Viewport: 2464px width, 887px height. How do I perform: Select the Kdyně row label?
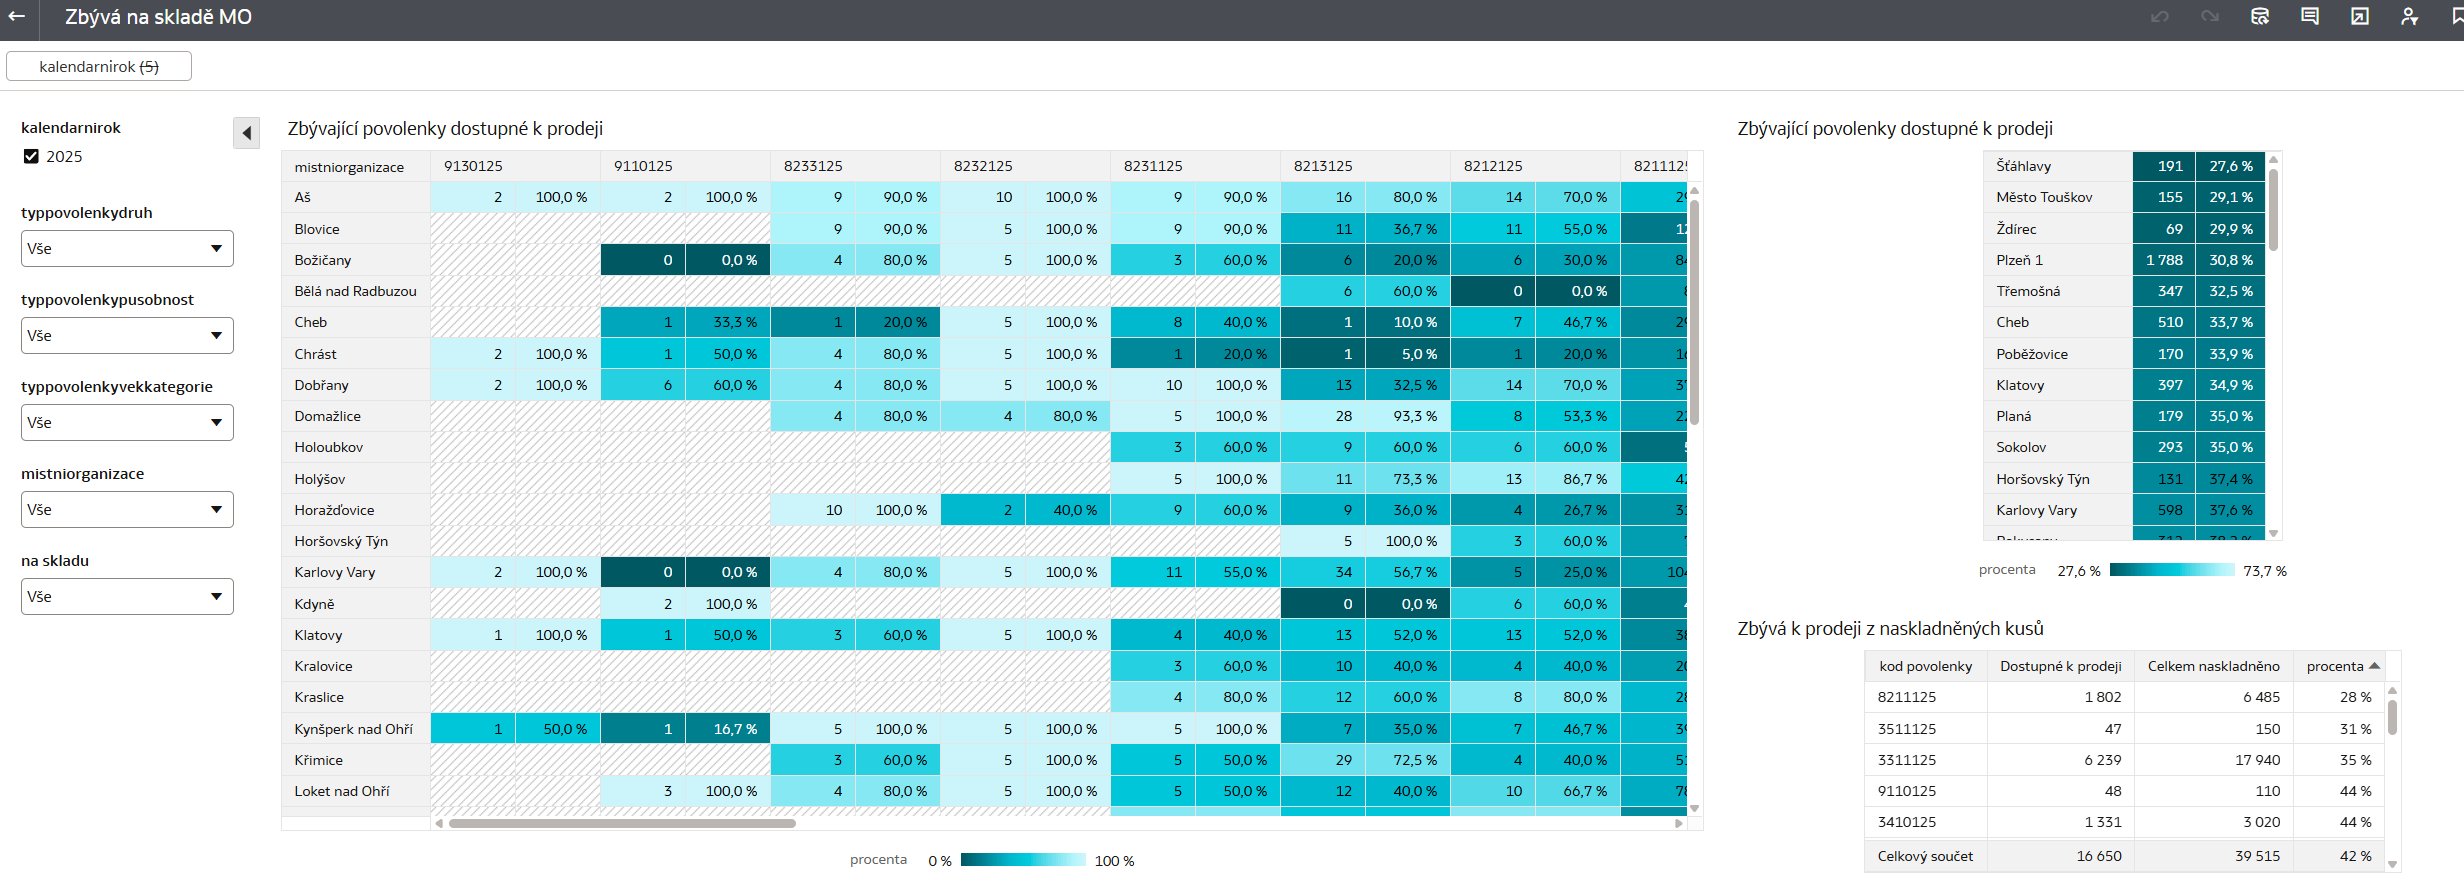pyautogui.click(x=356, y=604)
